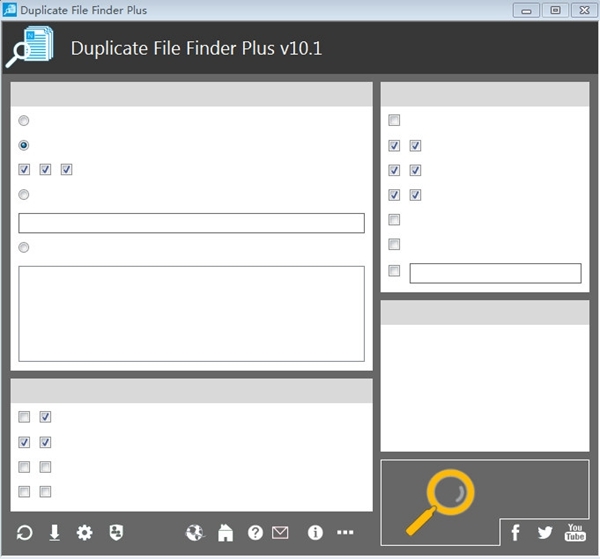Open the YouTube icon link
600x559 pixels.
click(575, 532)
